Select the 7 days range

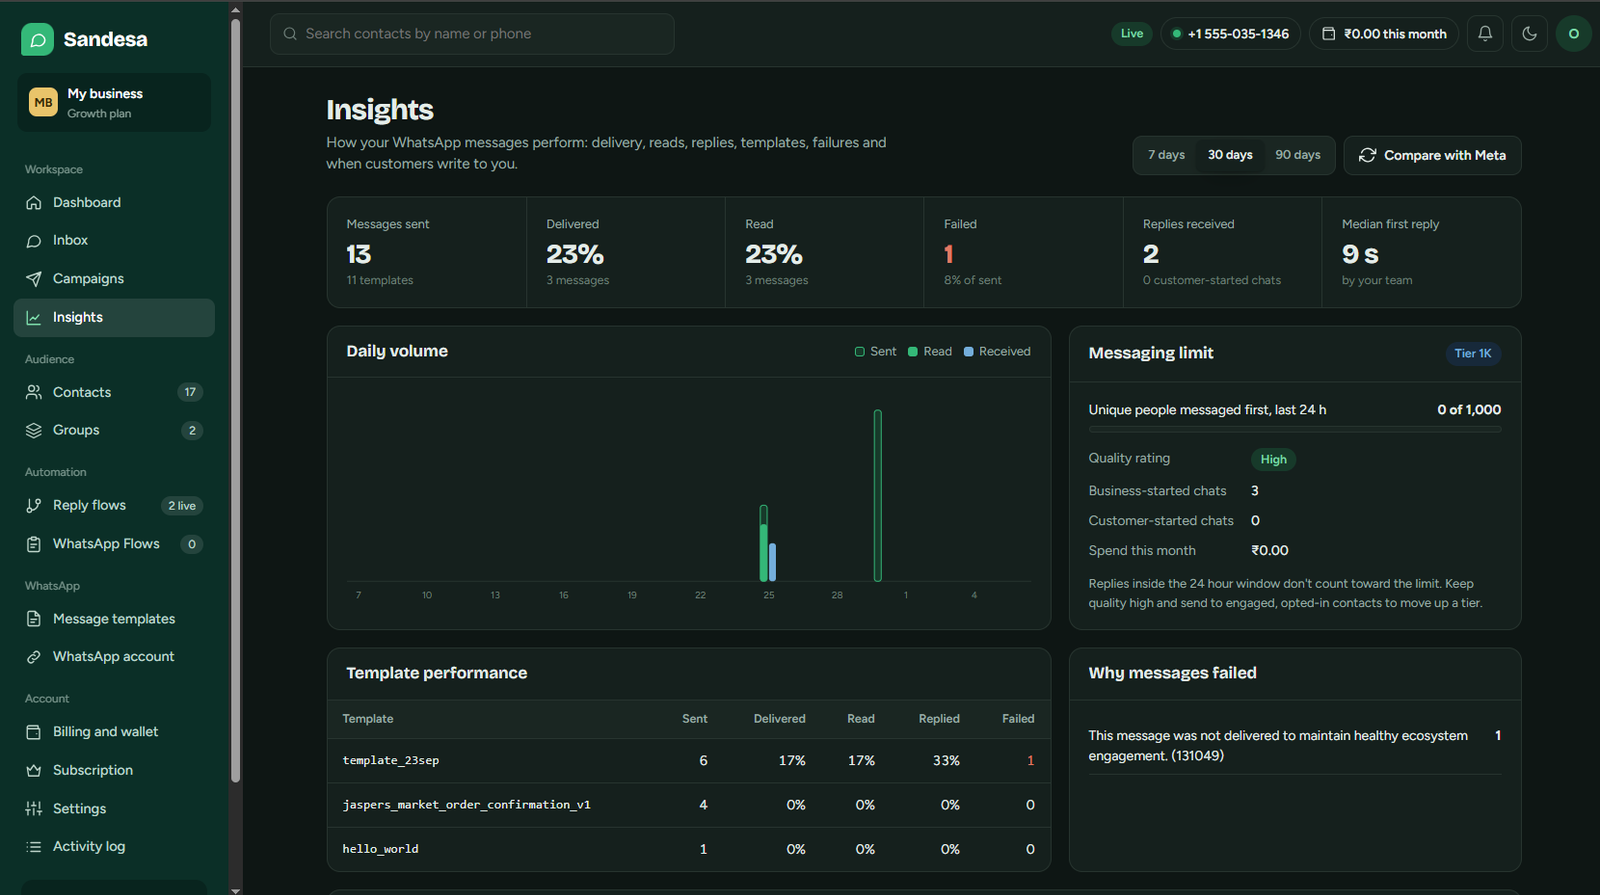(1166, 155)
